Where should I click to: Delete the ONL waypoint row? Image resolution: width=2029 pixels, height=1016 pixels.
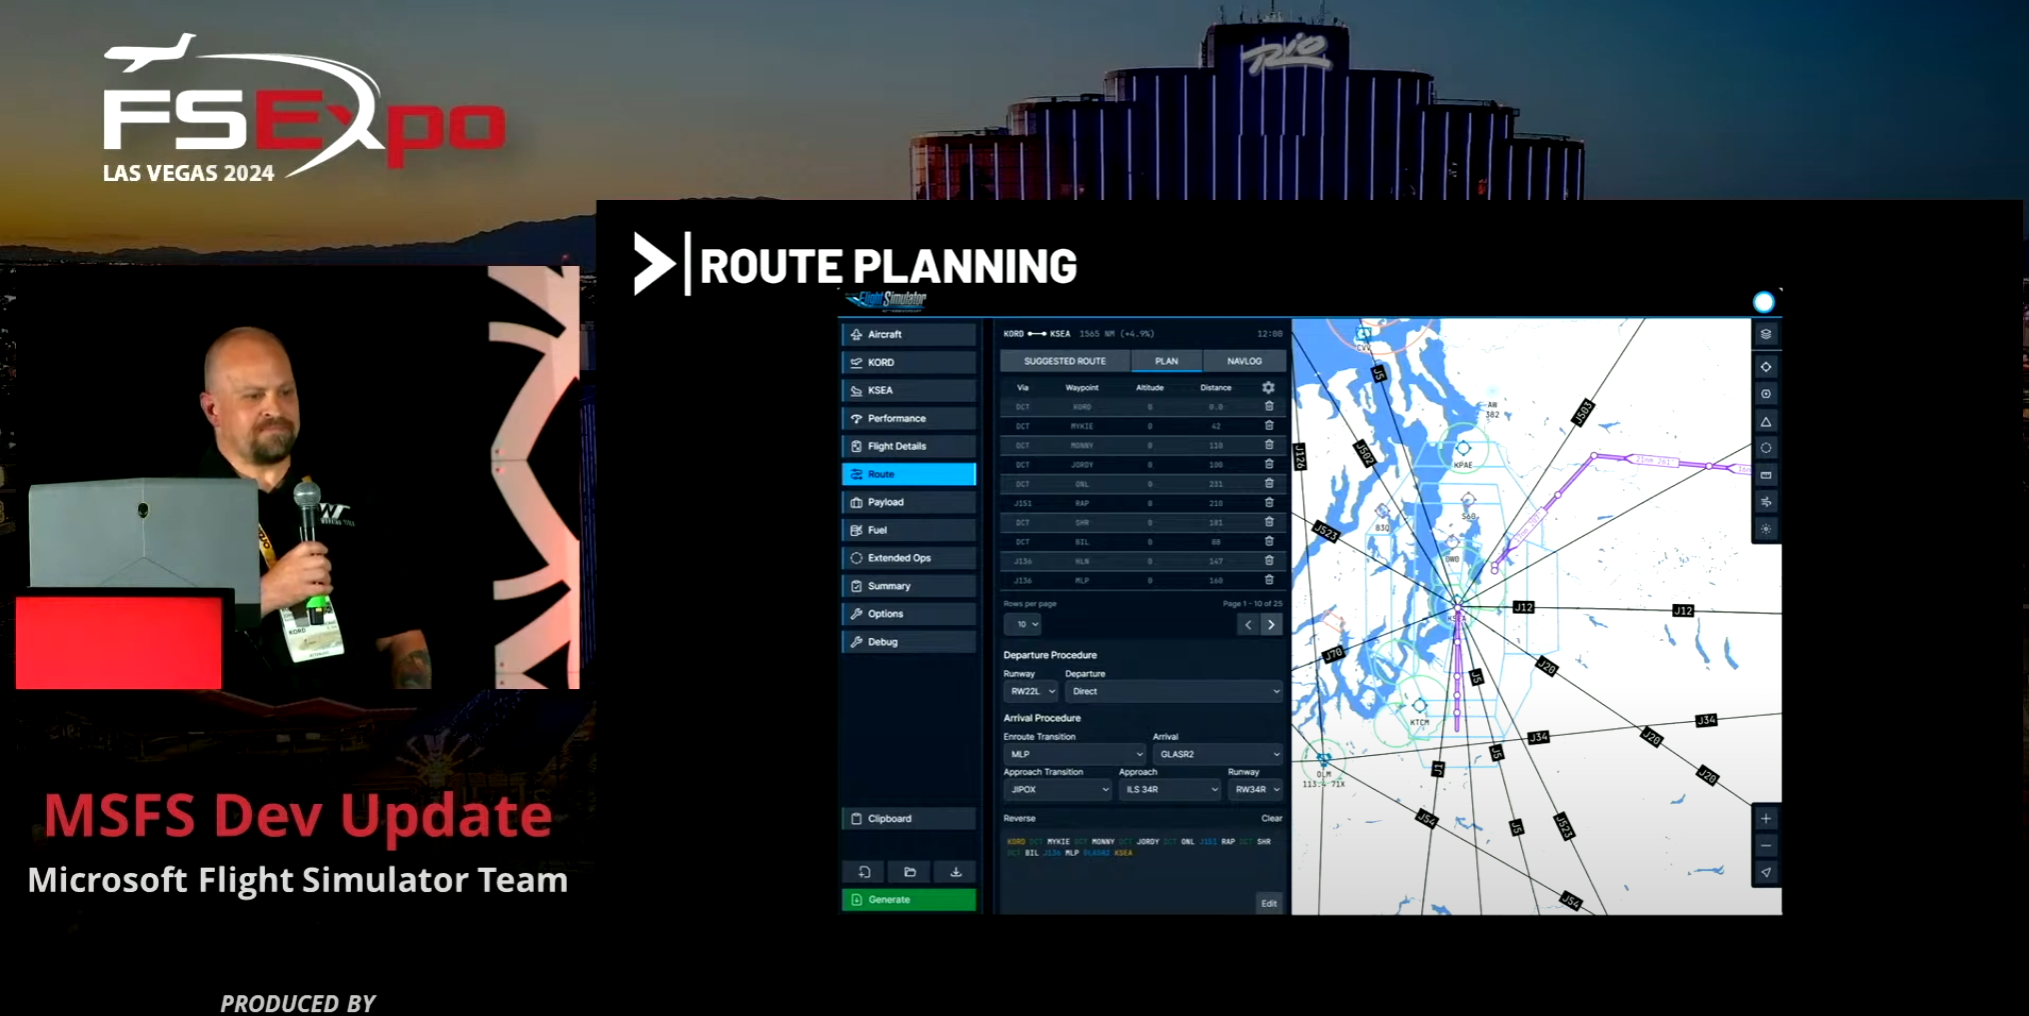coord(1269,484)
